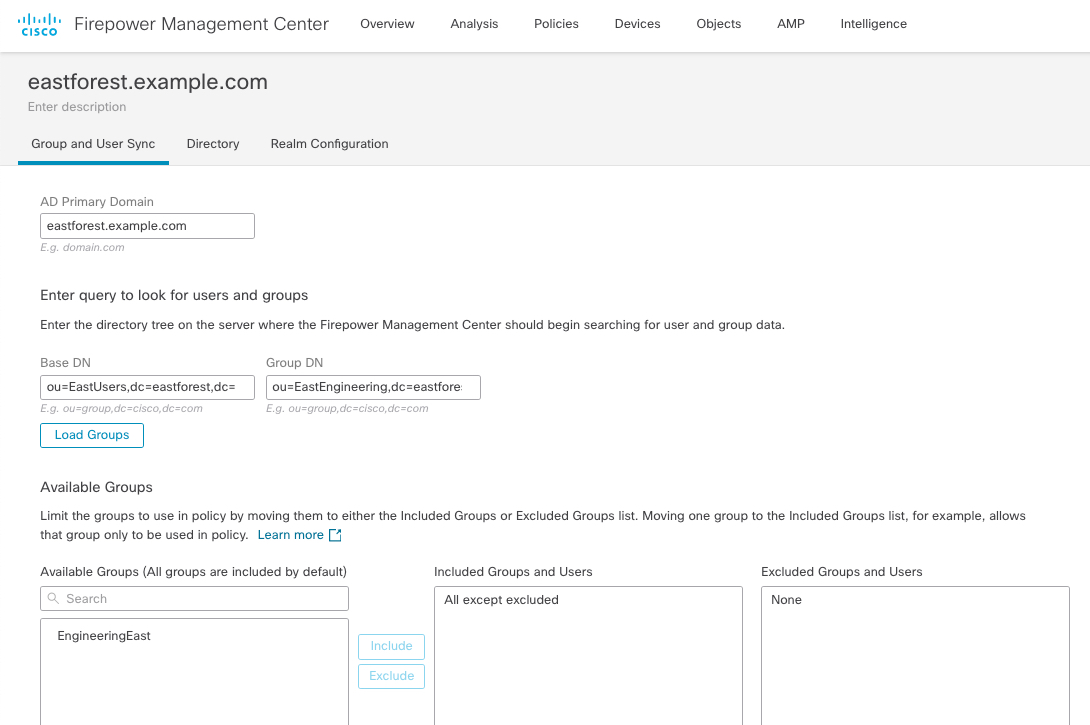Switch to the Realm Configuration tab
The width and height of the screenshot is (1090, 725).
[x=330, y=144]
